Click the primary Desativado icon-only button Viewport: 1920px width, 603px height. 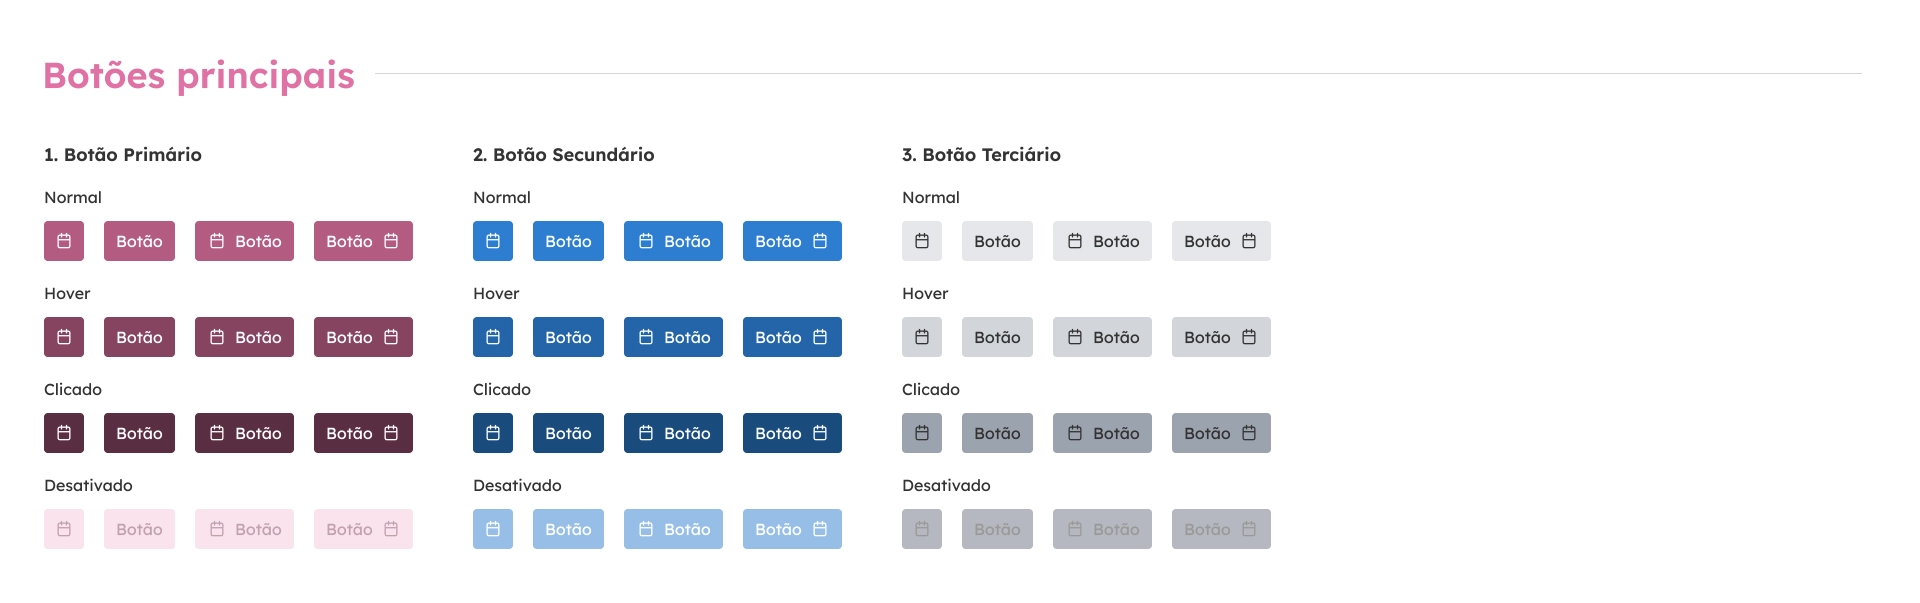[x=64, y=529]
